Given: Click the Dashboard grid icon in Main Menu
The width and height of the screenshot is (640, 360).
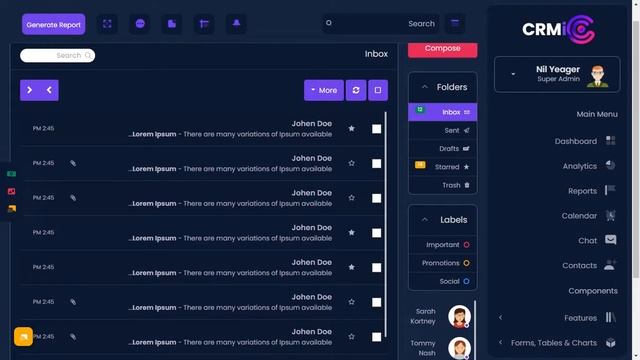Looking at the screenshot, I should point(611,141).
